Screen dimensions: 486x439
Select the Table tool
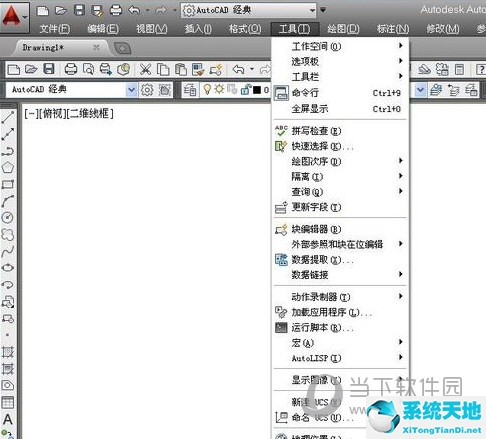(x=8, y=402)
